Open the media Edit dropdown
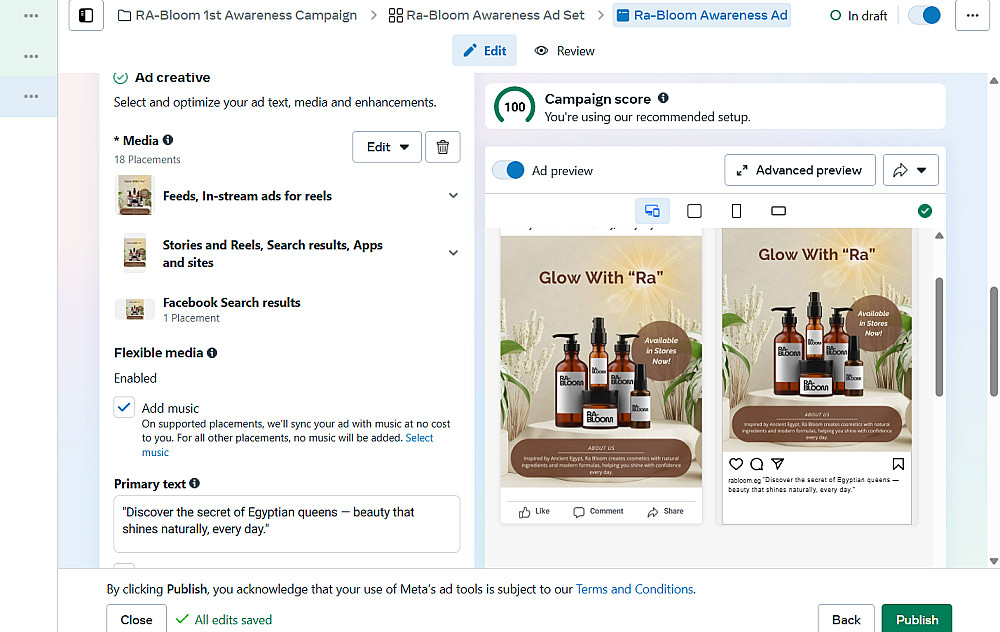The width and height of the screenshot is (1000, 632). pos(387,147)
